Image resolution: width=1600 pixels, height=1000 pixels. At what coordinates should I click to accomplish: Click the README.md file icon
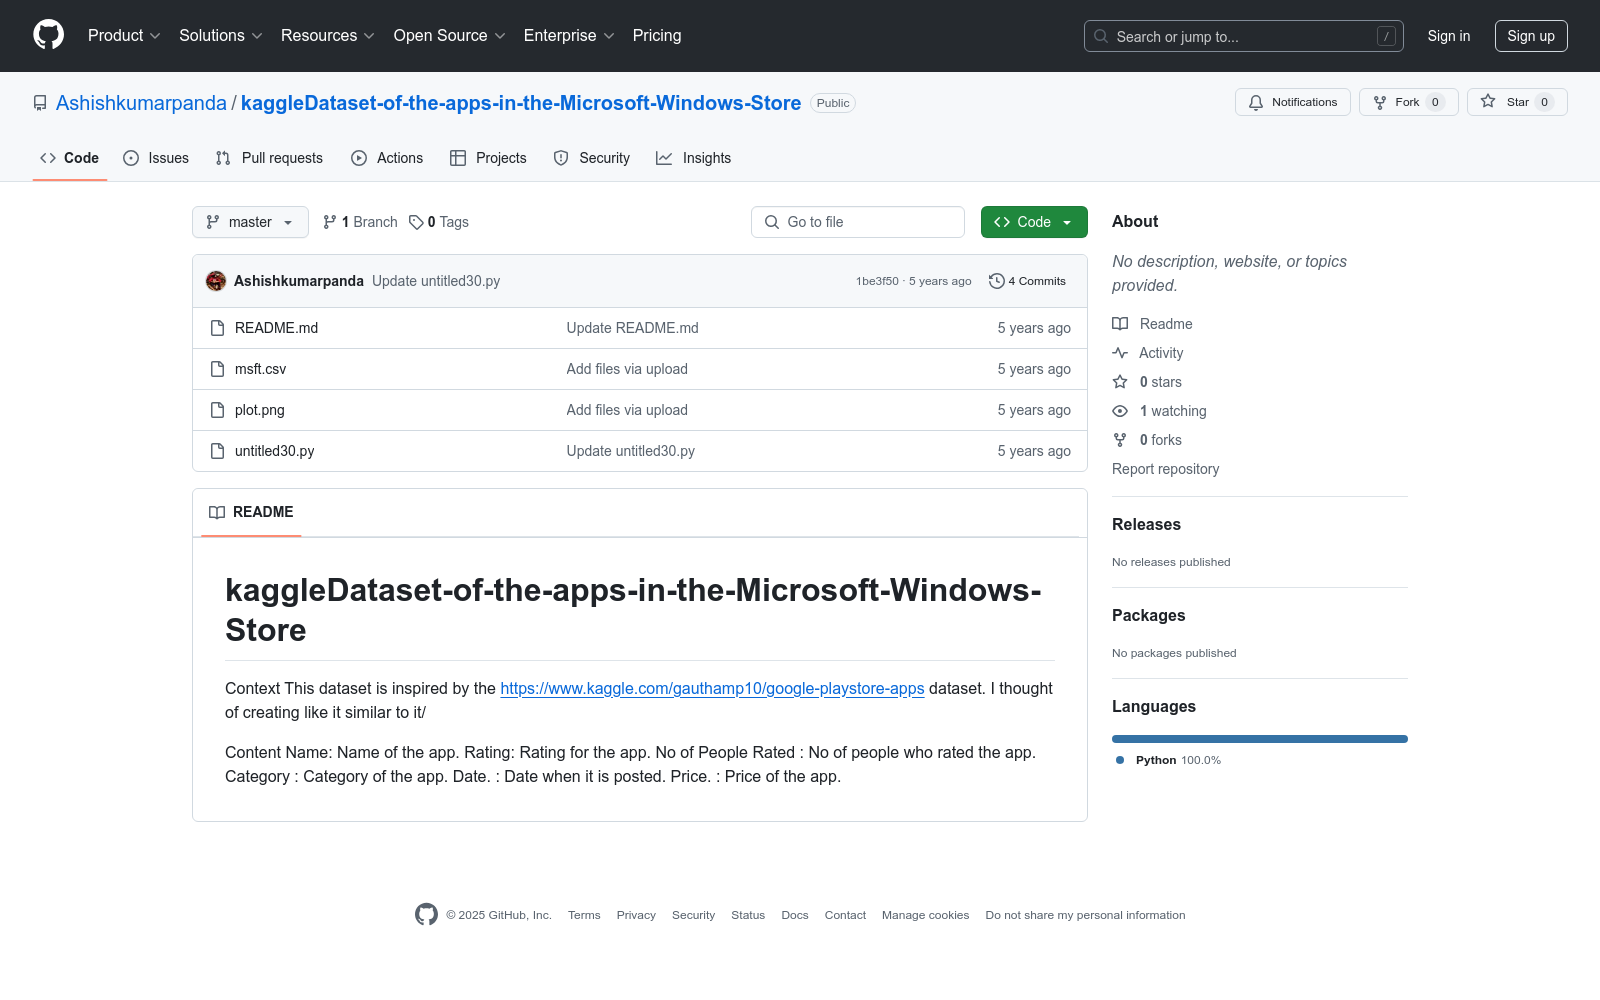pyautogui.click(x=217, y=328)
